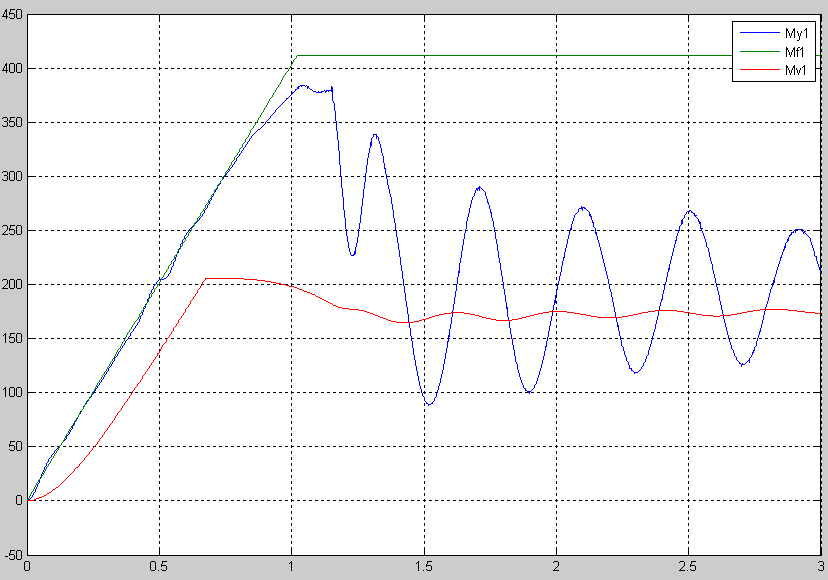Click the red Mv1 curve peak

coord(224,278)
